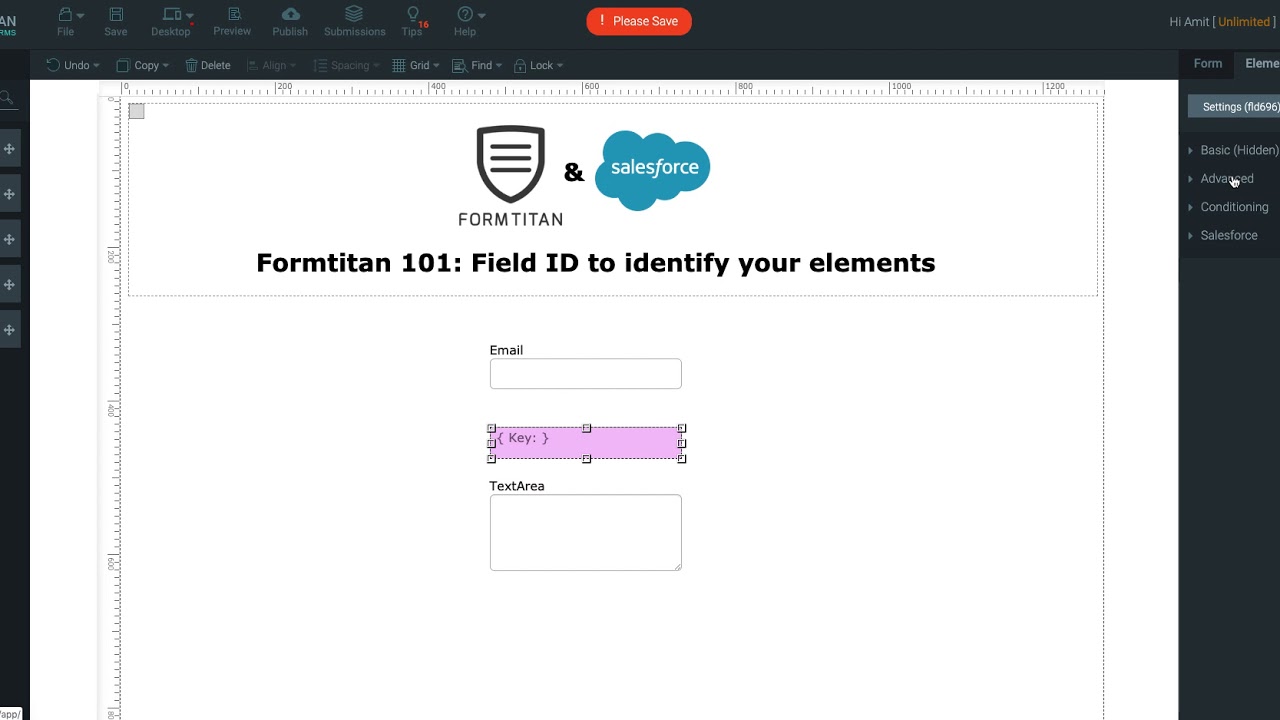Click the Email field label
Image resolution: width=1280 pixels, height=720 pixels.
(x=506, y=350)
